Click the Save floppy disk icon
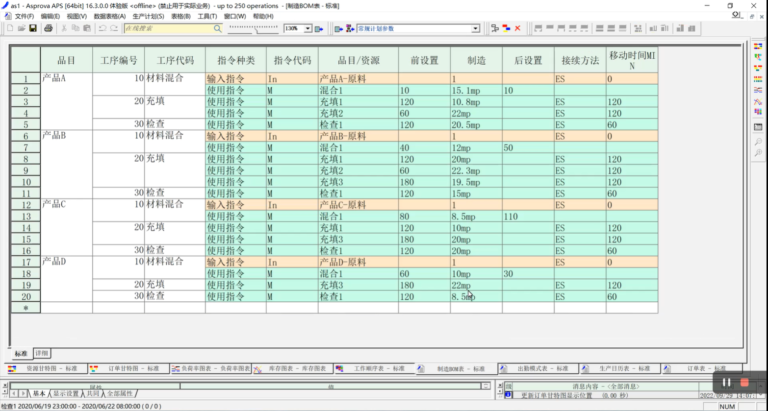768x411 pixels. 33,28
